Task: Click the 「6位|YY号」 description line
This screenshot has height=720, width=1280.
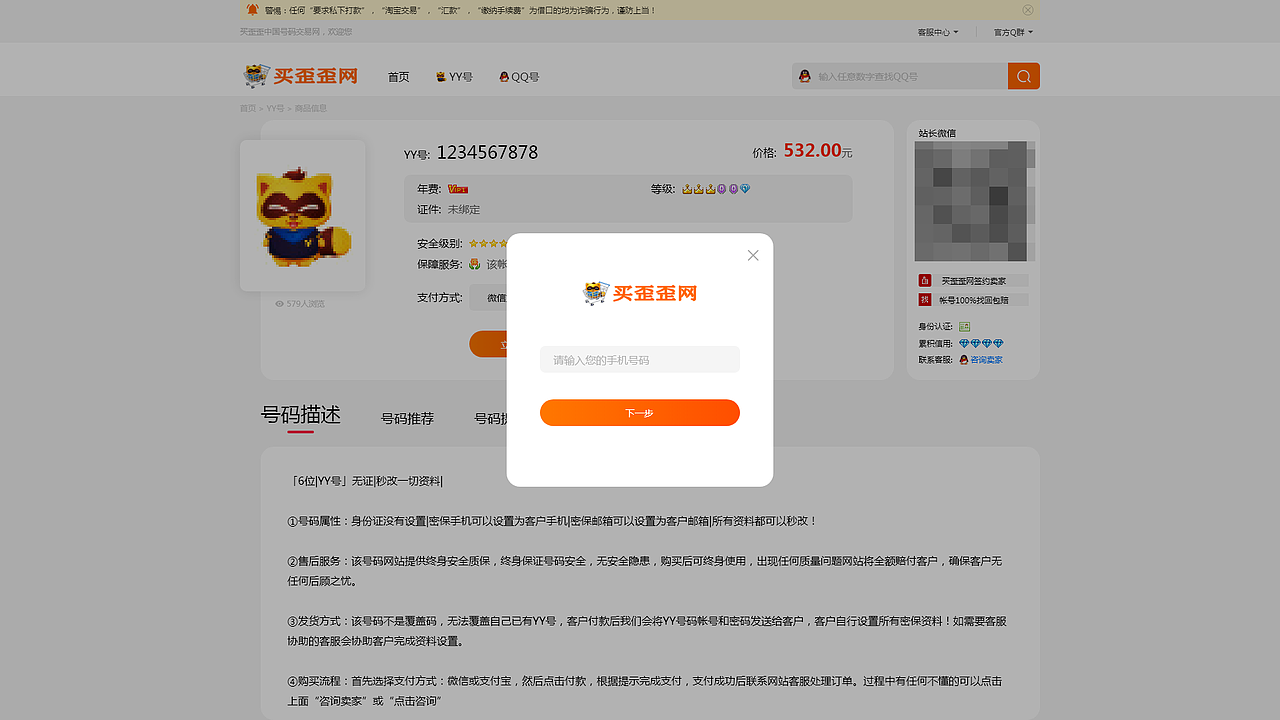Action: (x=365, y=481)
